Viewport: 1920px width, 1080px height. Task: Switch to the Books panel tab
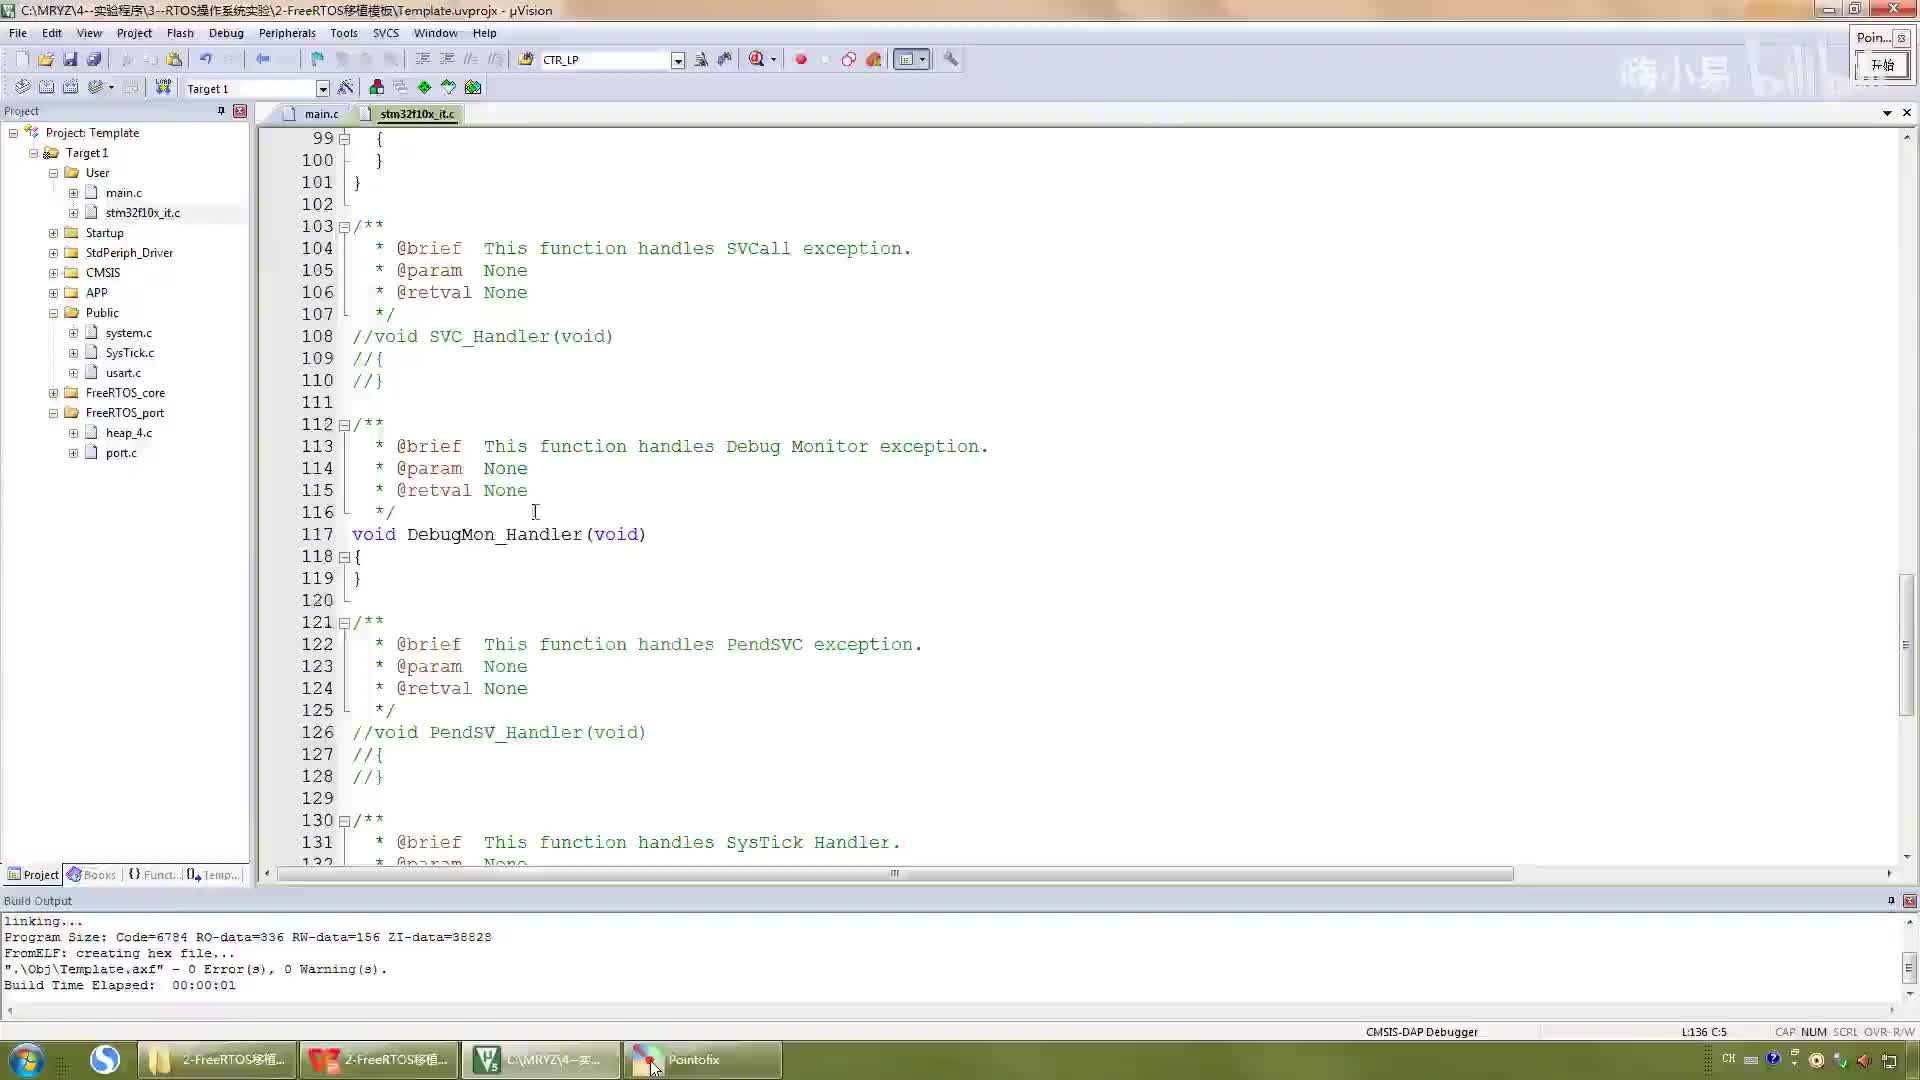(91, 875)
